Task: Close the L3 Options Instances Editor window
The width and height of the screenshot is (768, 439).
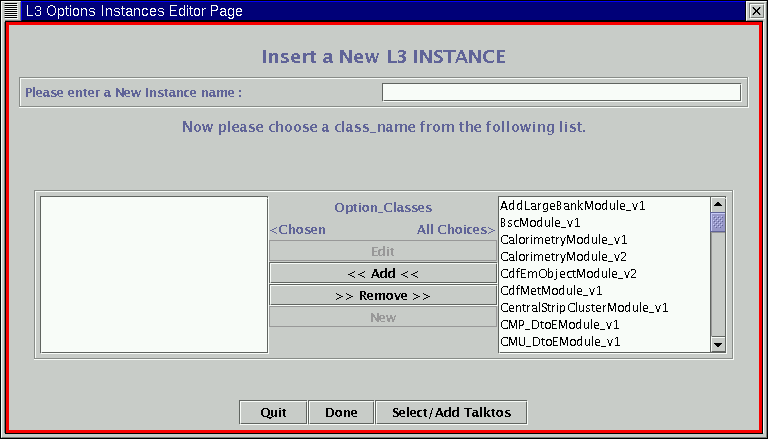Action: click(x=756, y=10)
